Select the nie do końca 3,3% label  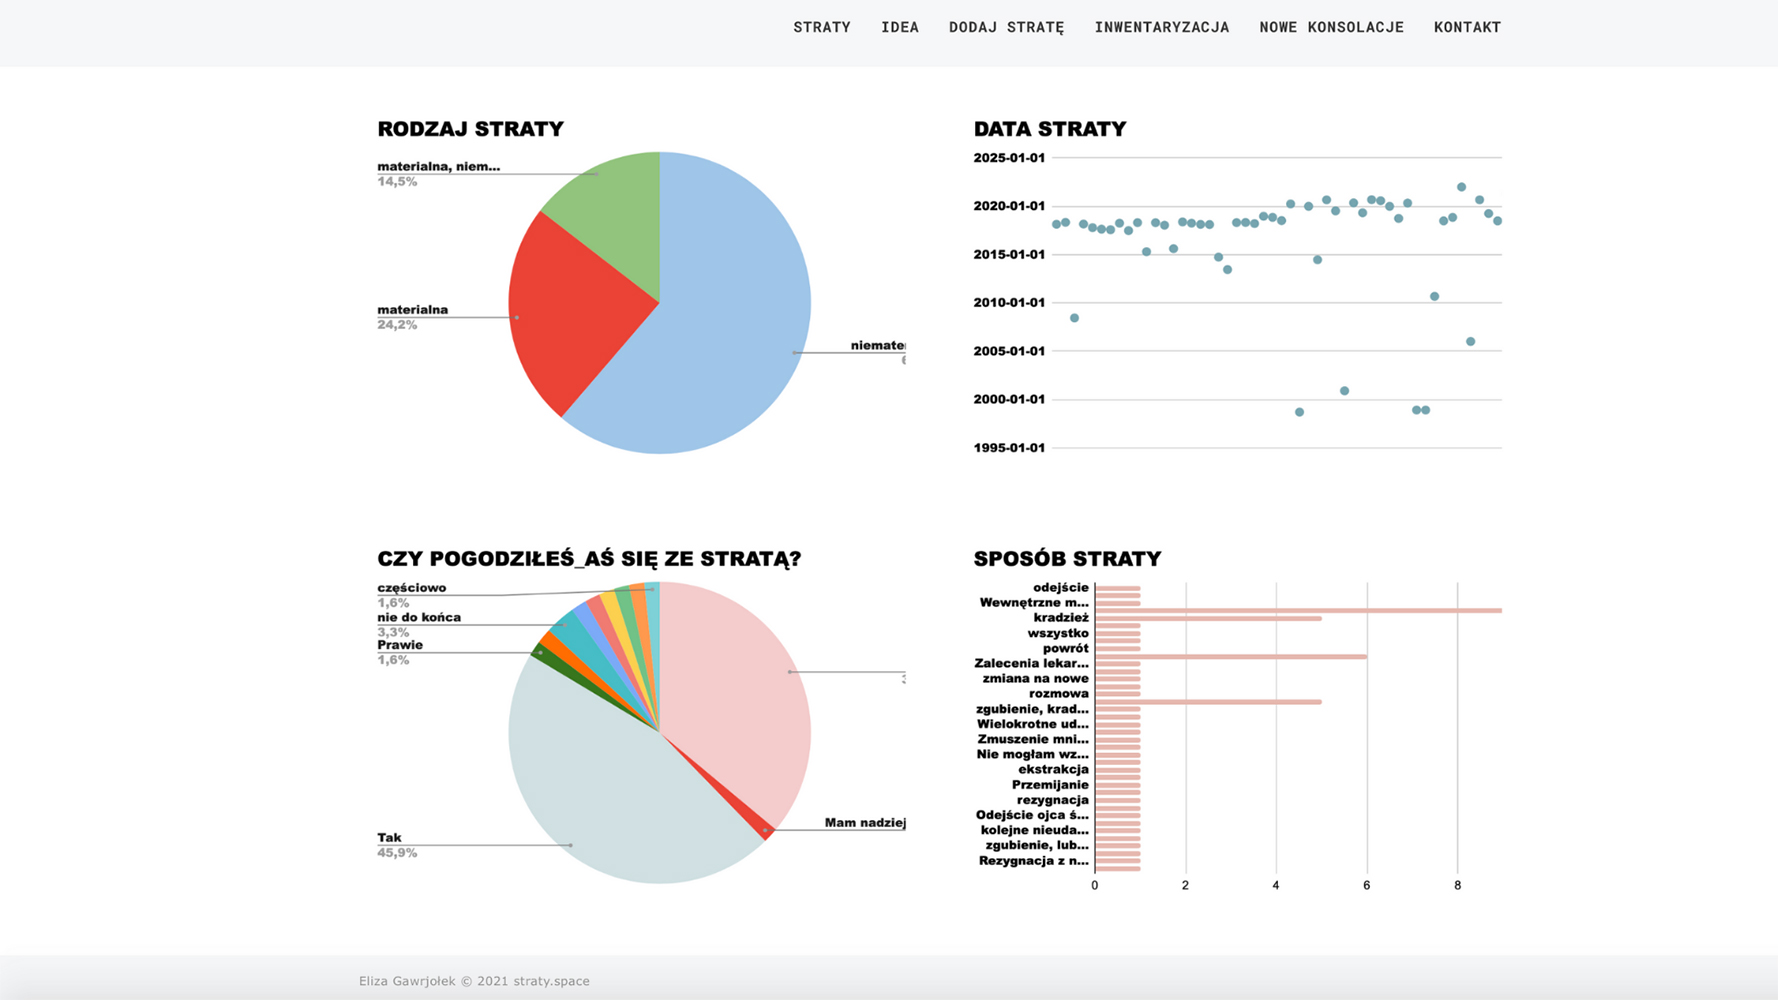[x=418, y=624]
